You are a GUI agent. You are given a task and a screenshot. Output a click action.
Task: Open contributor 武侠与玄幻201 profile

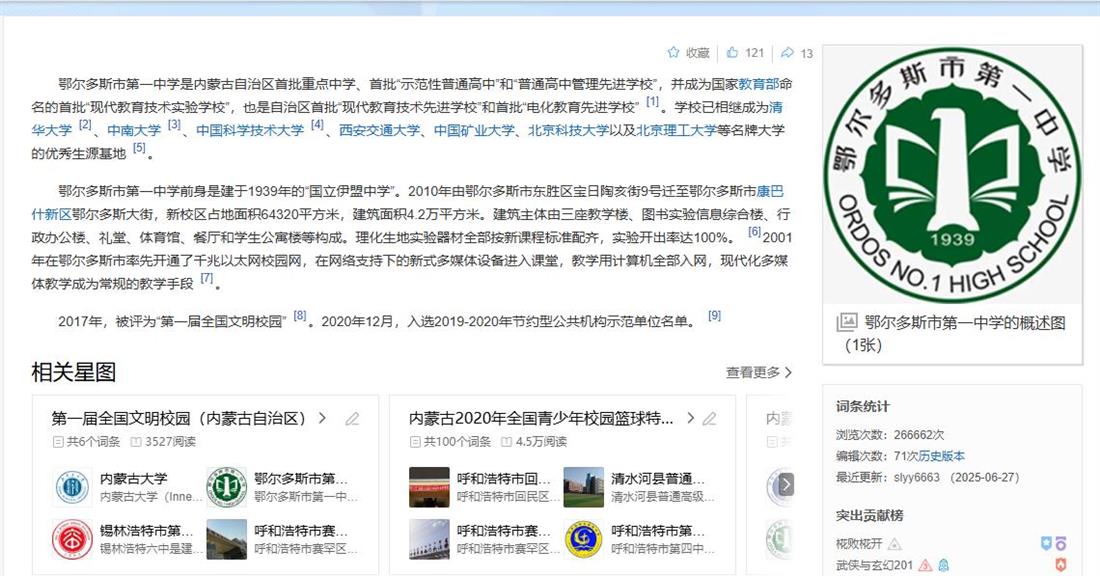click(x=874, y=565)
